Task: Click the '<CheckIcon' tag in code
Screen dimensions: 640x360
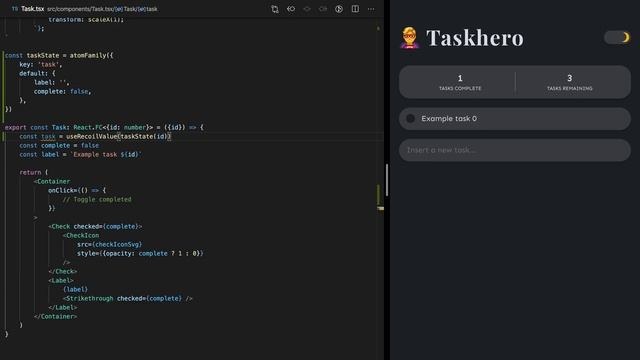Action: [81, 235]
